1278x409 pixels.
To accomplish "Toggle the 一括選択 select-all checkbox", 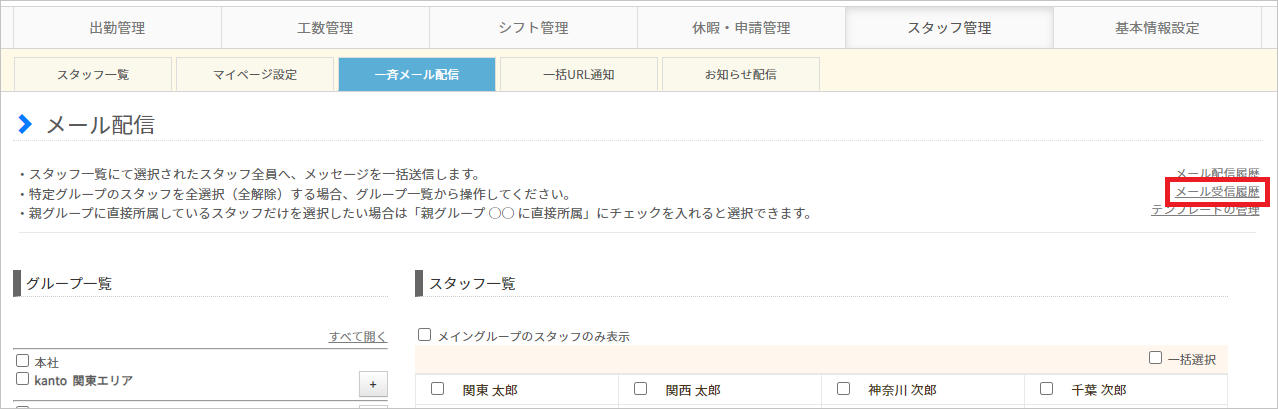I will coord(1156,358).
